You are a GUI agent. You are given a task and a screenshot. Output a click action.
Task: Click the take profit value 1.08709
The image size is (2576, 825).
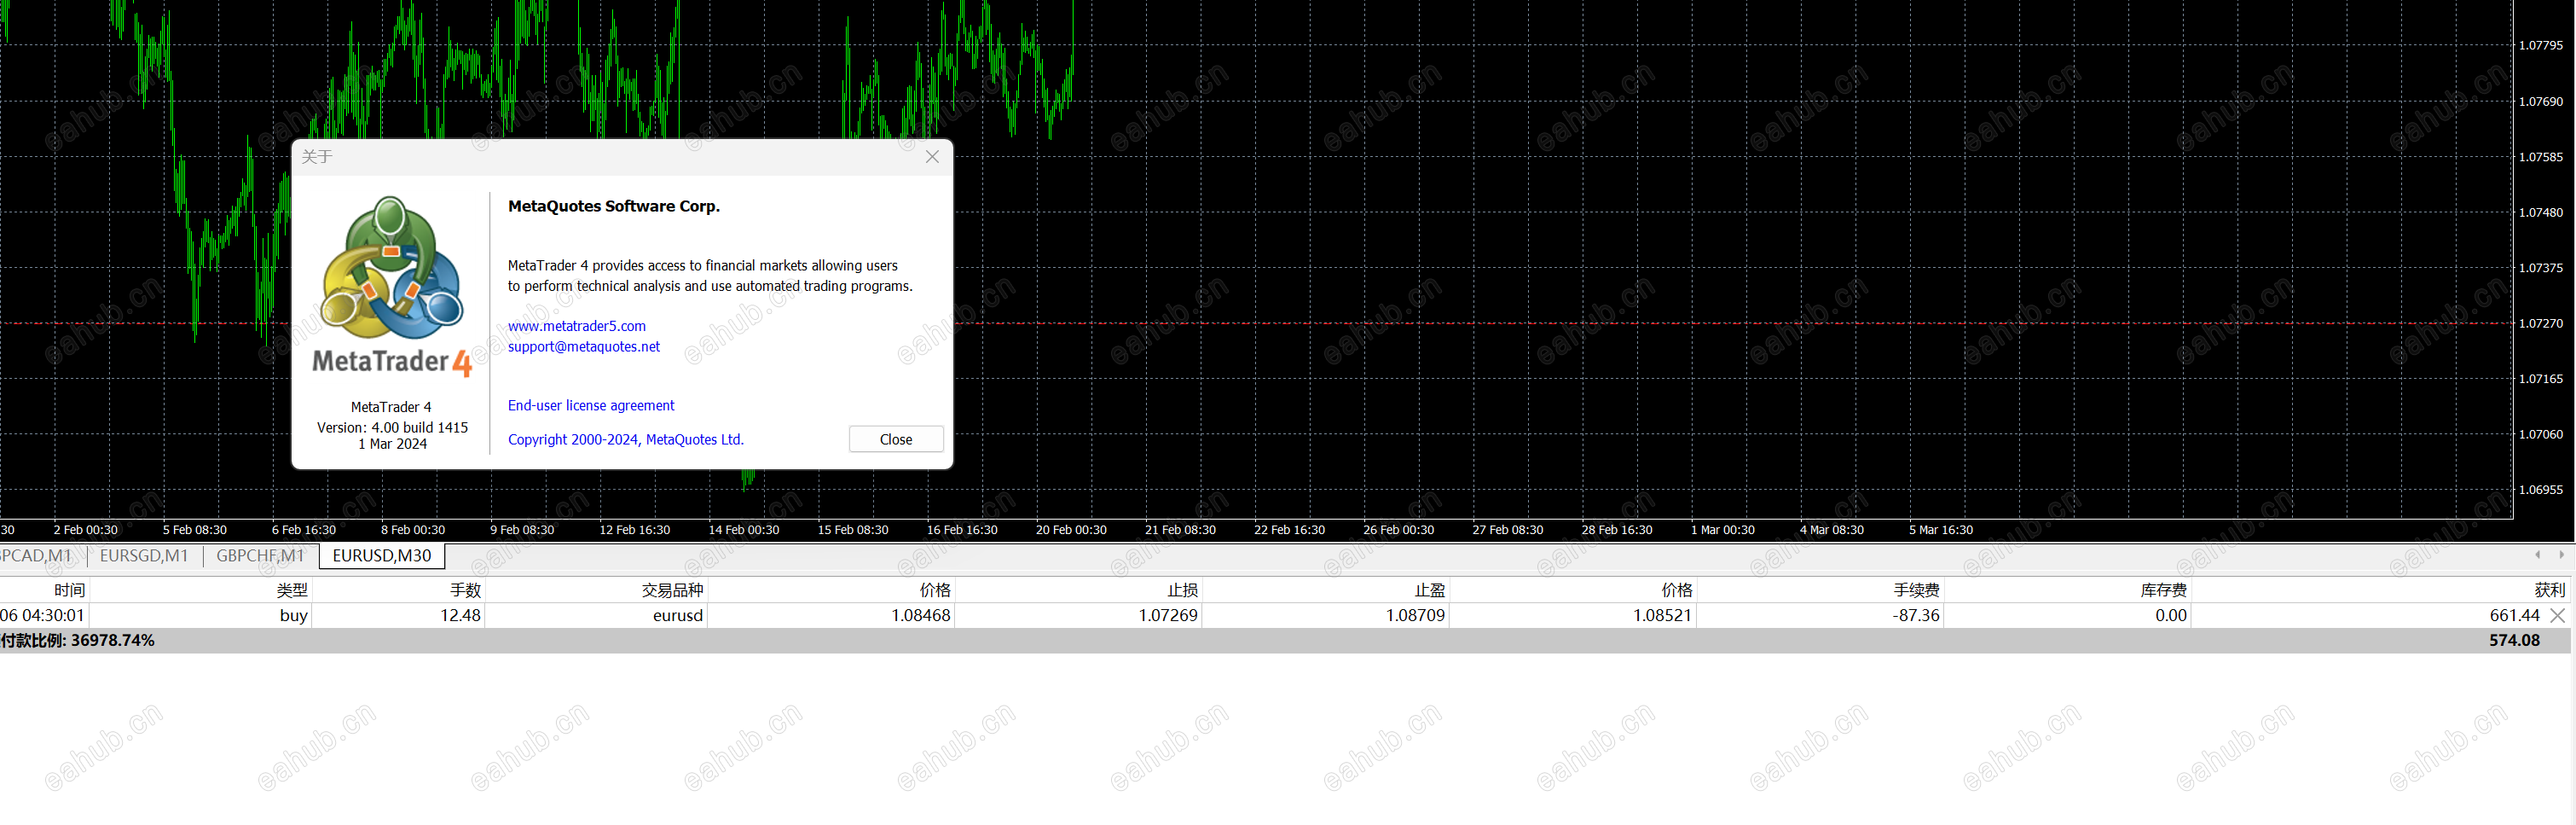point(1415,616)
